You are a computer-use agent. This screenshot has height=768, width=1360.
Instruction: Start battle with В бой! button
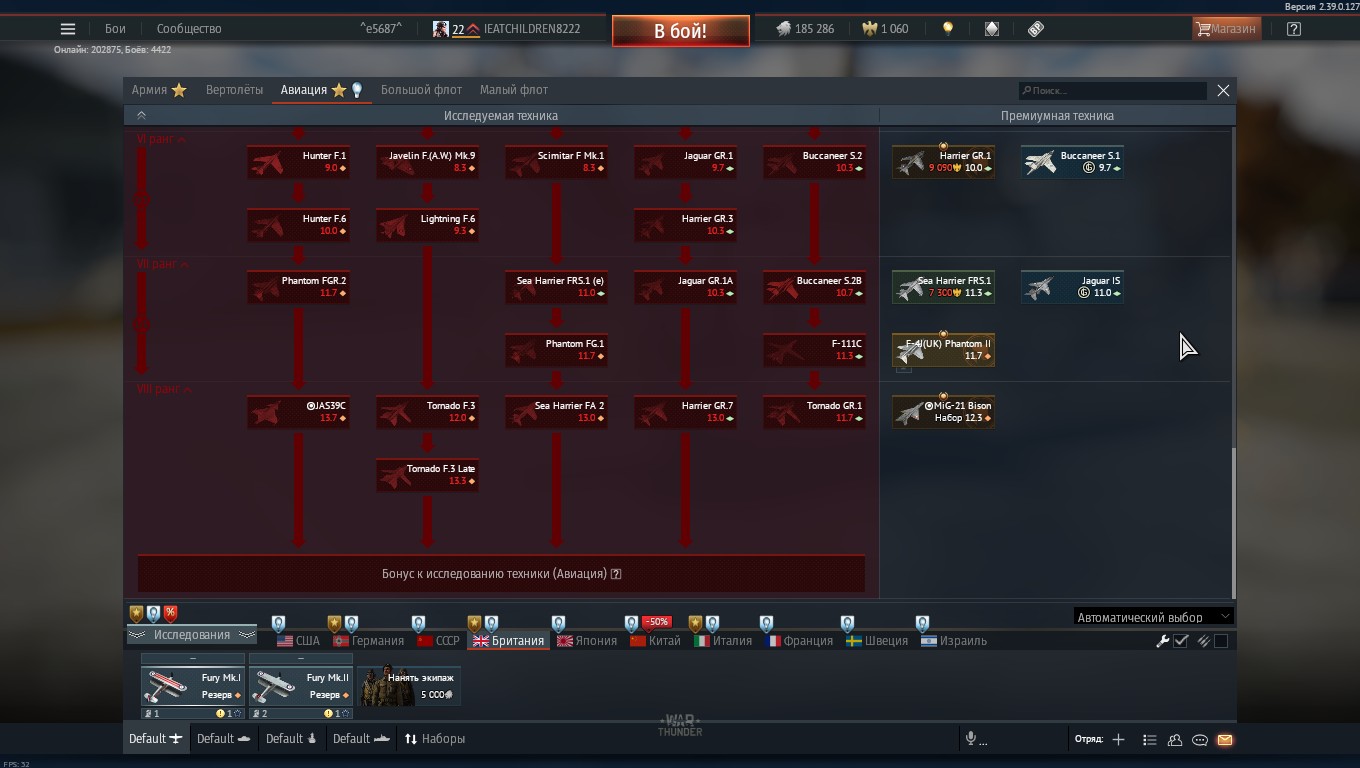tap(681, 31)
